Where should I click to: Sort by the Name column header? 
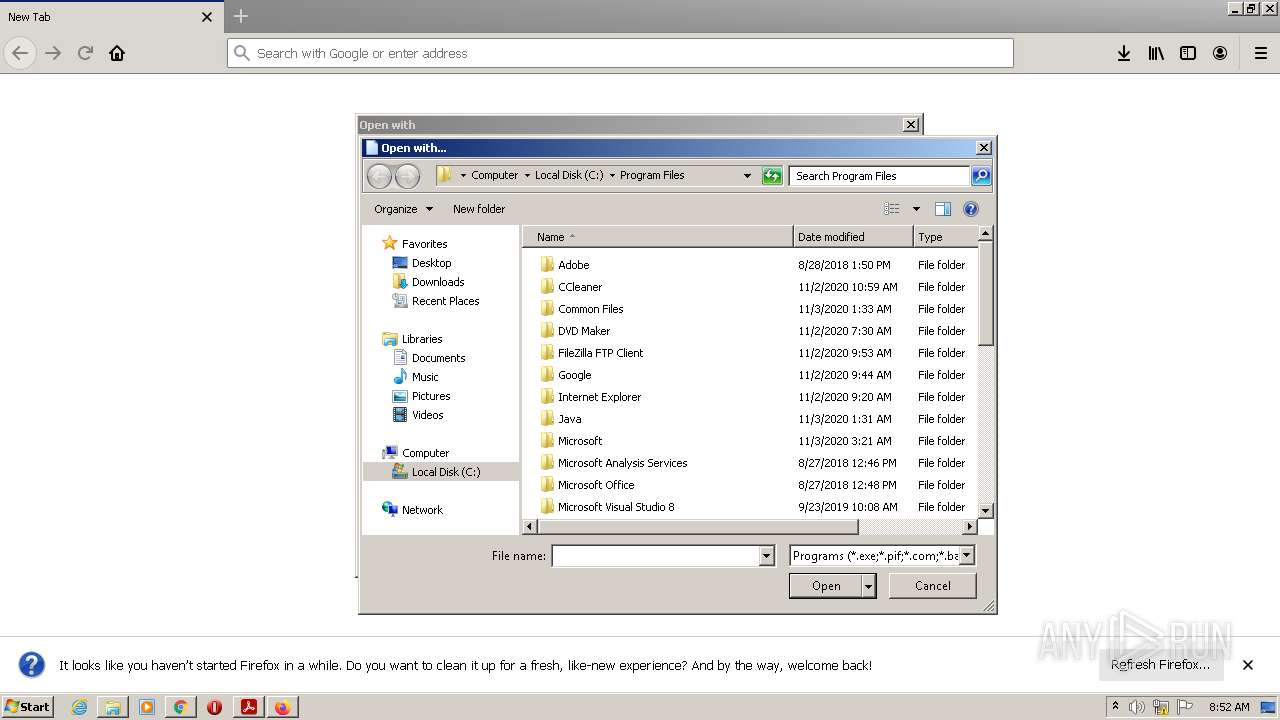658,237
